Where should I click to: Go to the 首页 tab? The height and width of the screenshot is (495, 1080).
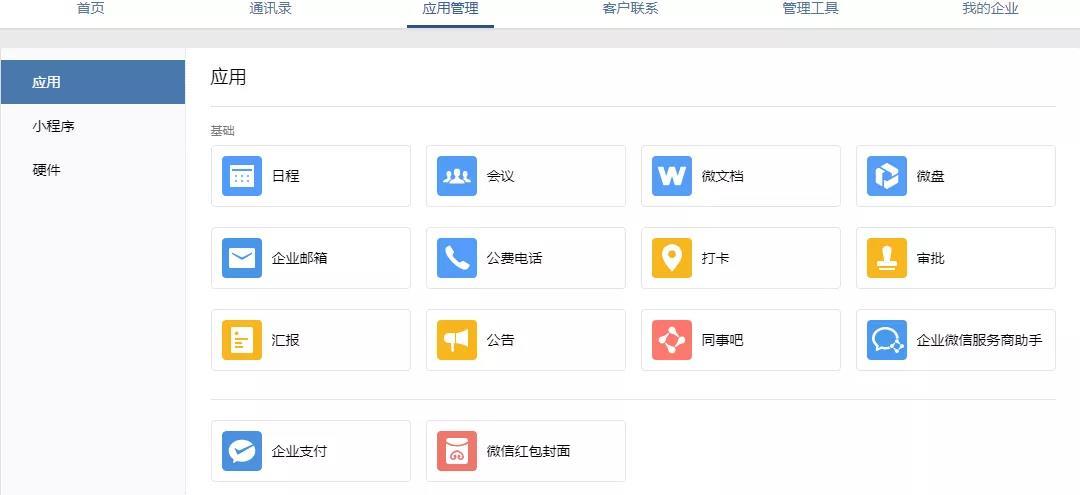90,9
